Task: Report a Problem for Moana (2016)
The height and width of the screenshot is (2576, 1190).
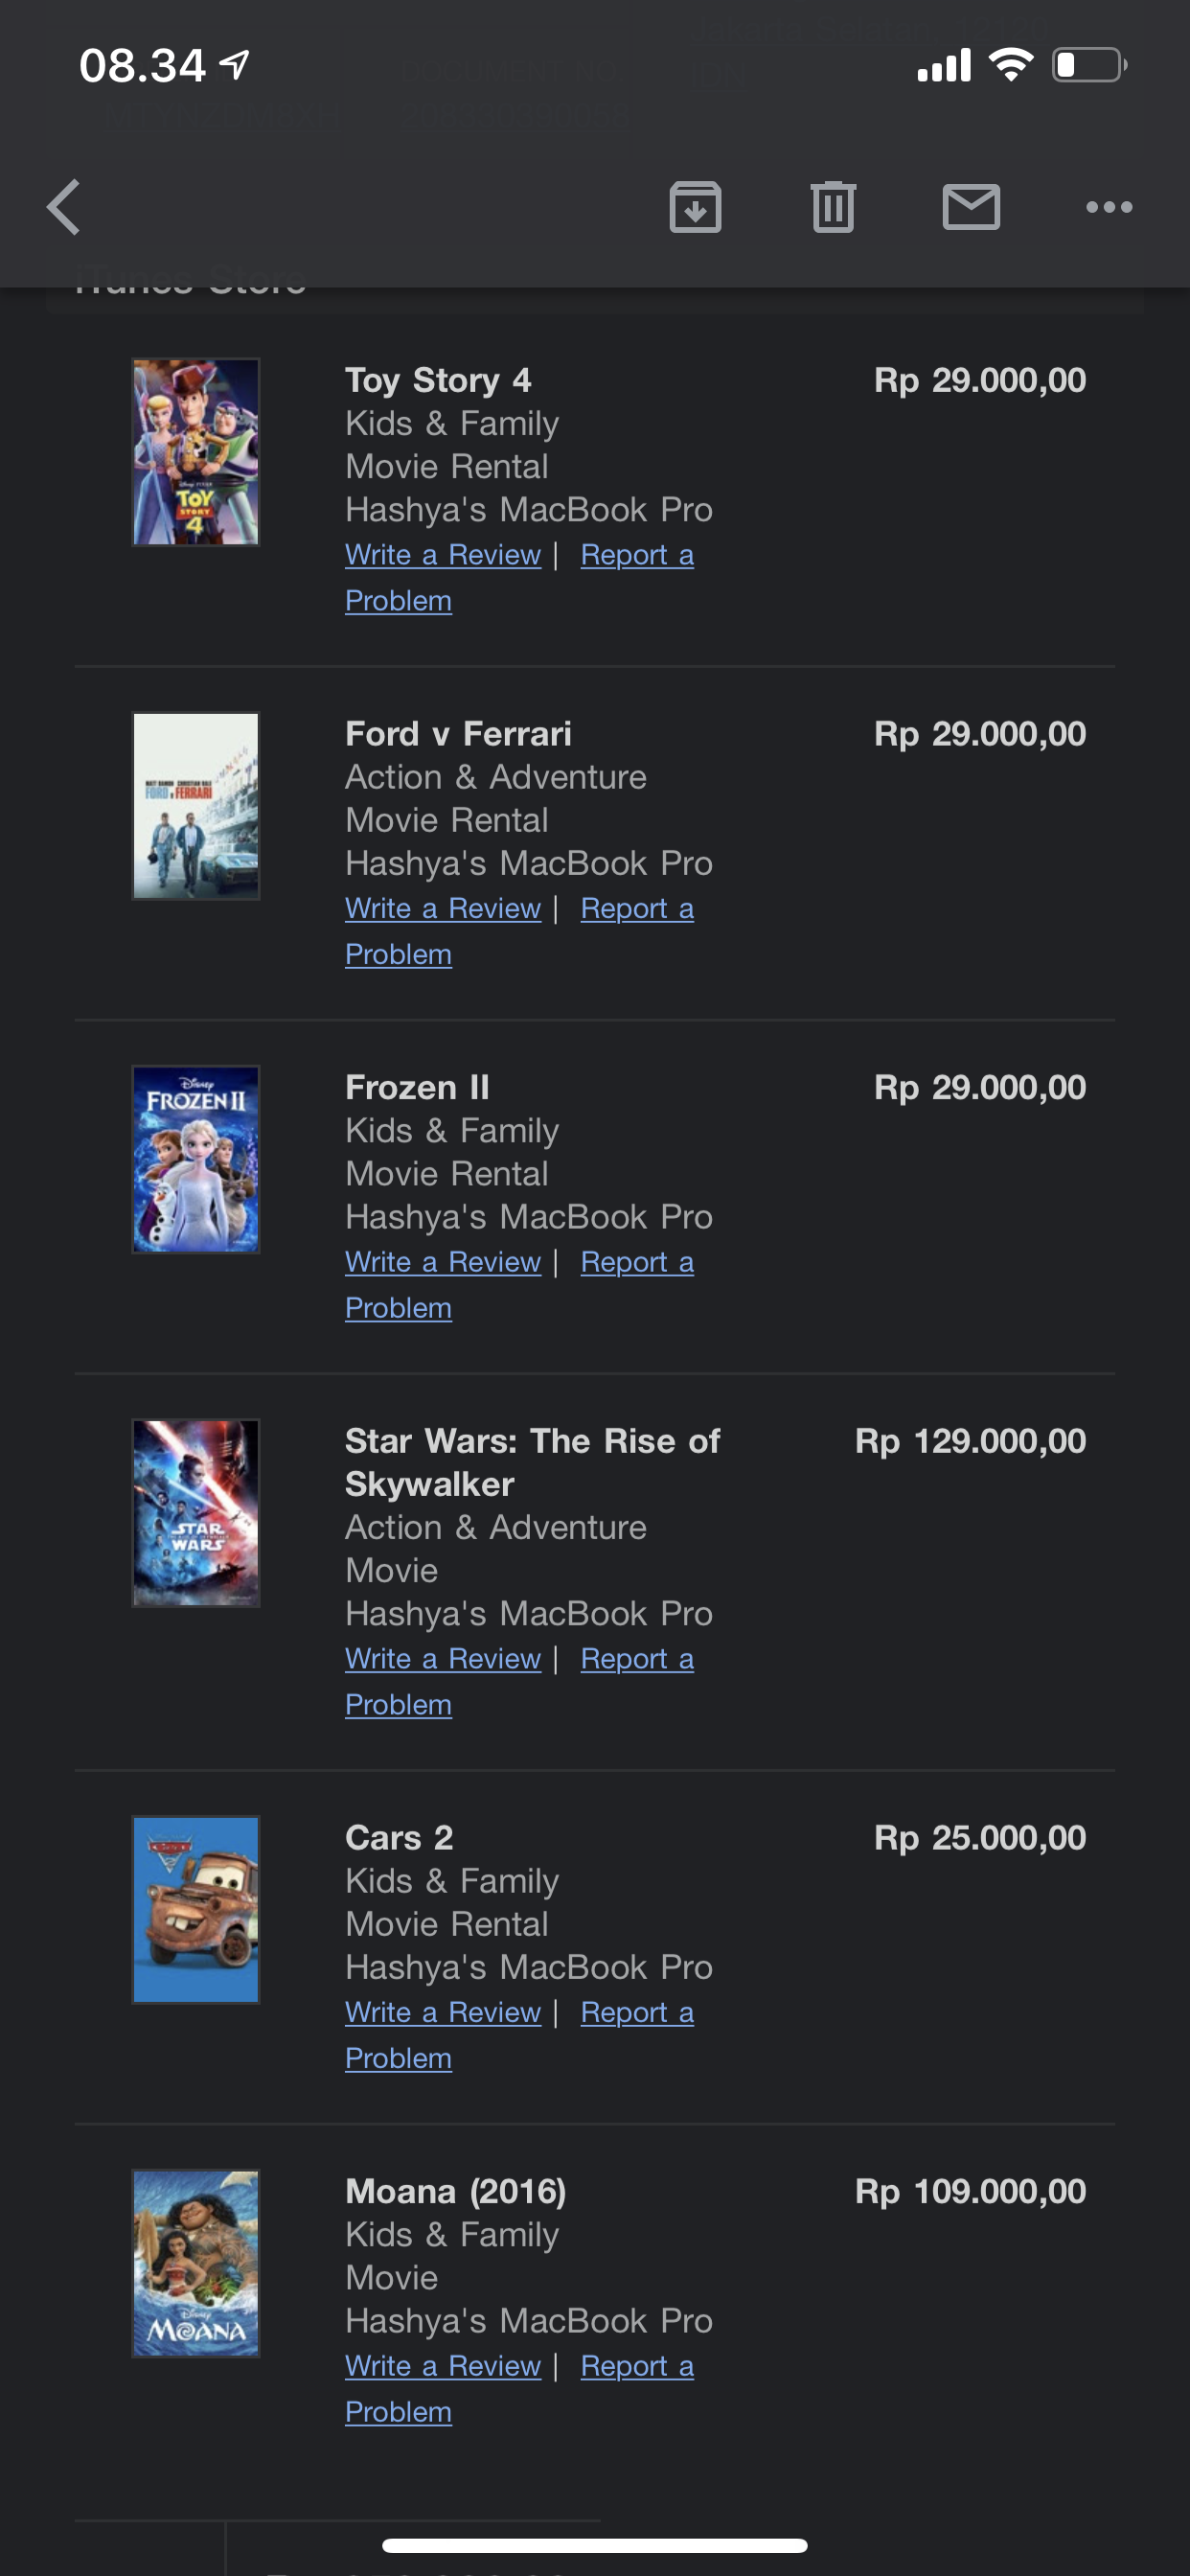Action: click(x=637, y=2366)
